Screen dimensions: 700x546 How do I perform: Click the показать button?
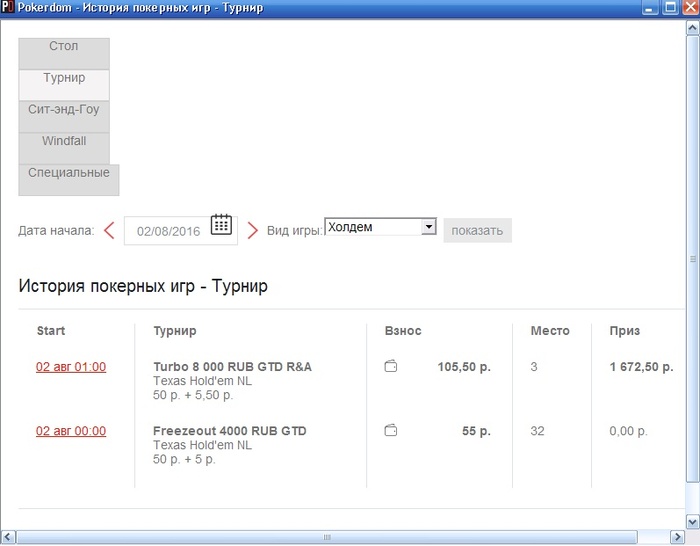coord(477,231)
